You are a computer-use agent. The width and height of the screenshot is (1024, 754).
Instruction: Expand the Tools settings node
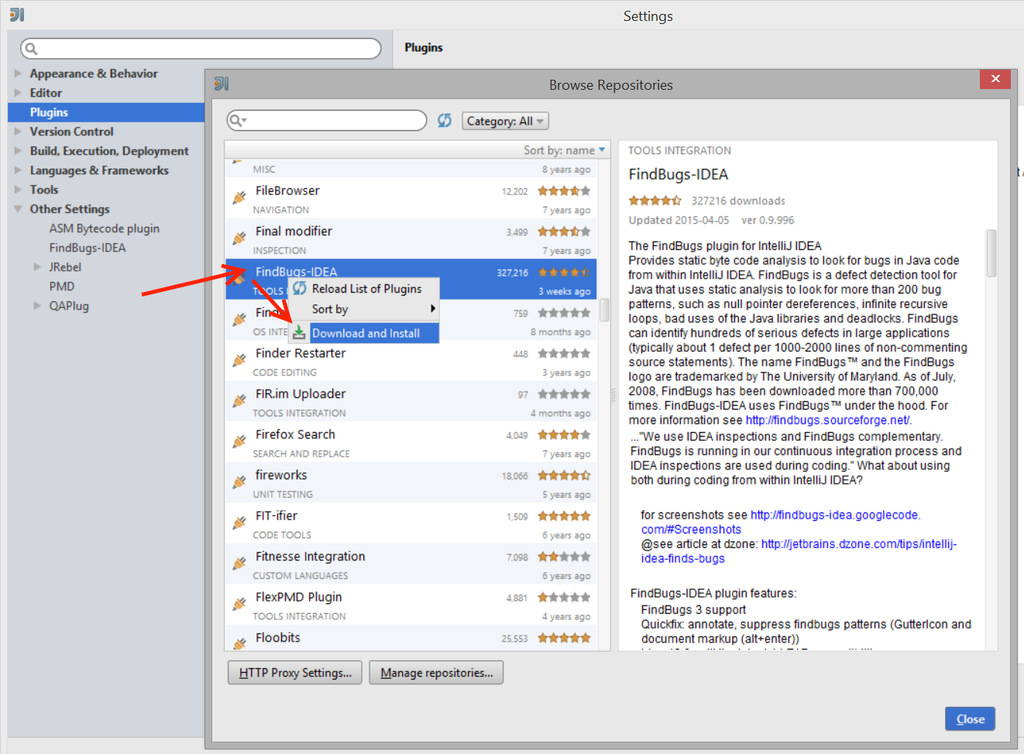pos(18,189)
